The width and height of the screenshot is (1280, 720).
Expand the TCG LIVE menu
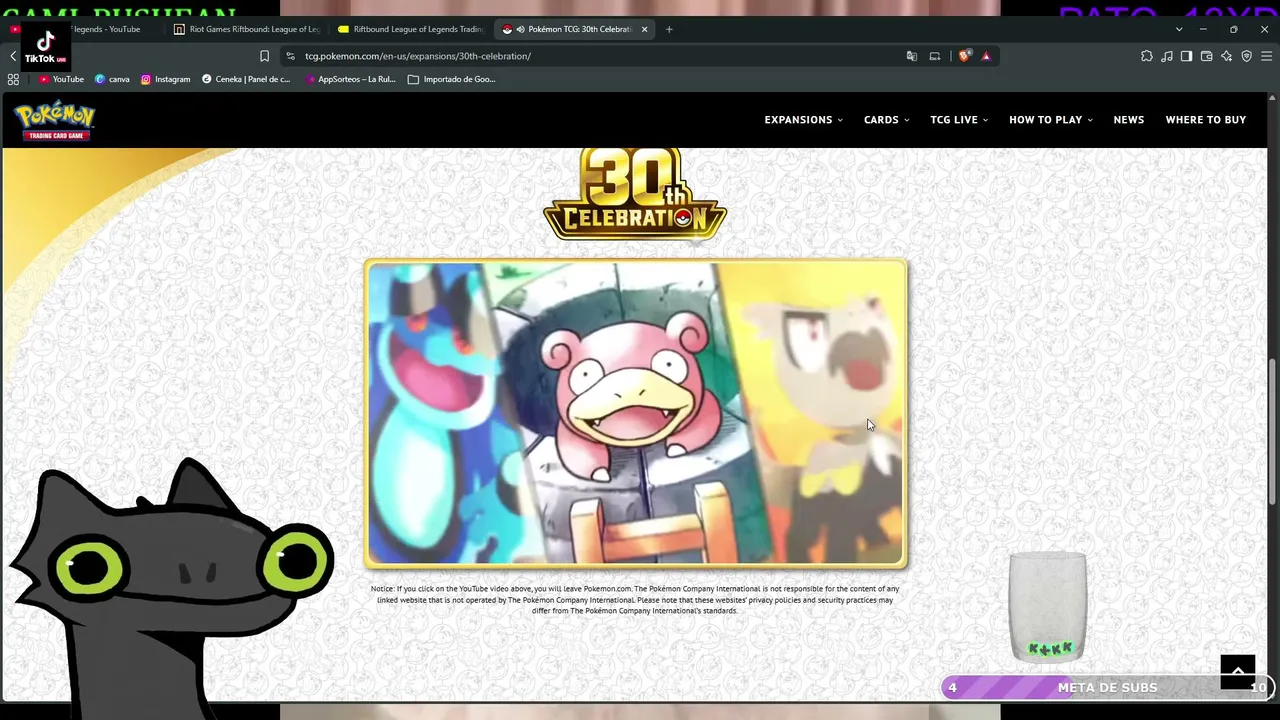point(959,120)
